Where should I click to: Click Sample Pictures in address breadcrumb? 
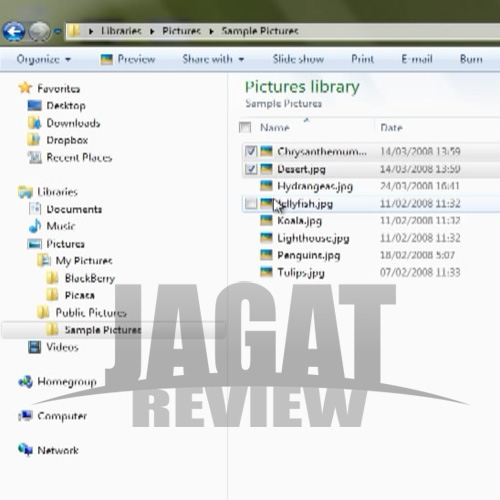pyautogui.click(x=260, y=31)
